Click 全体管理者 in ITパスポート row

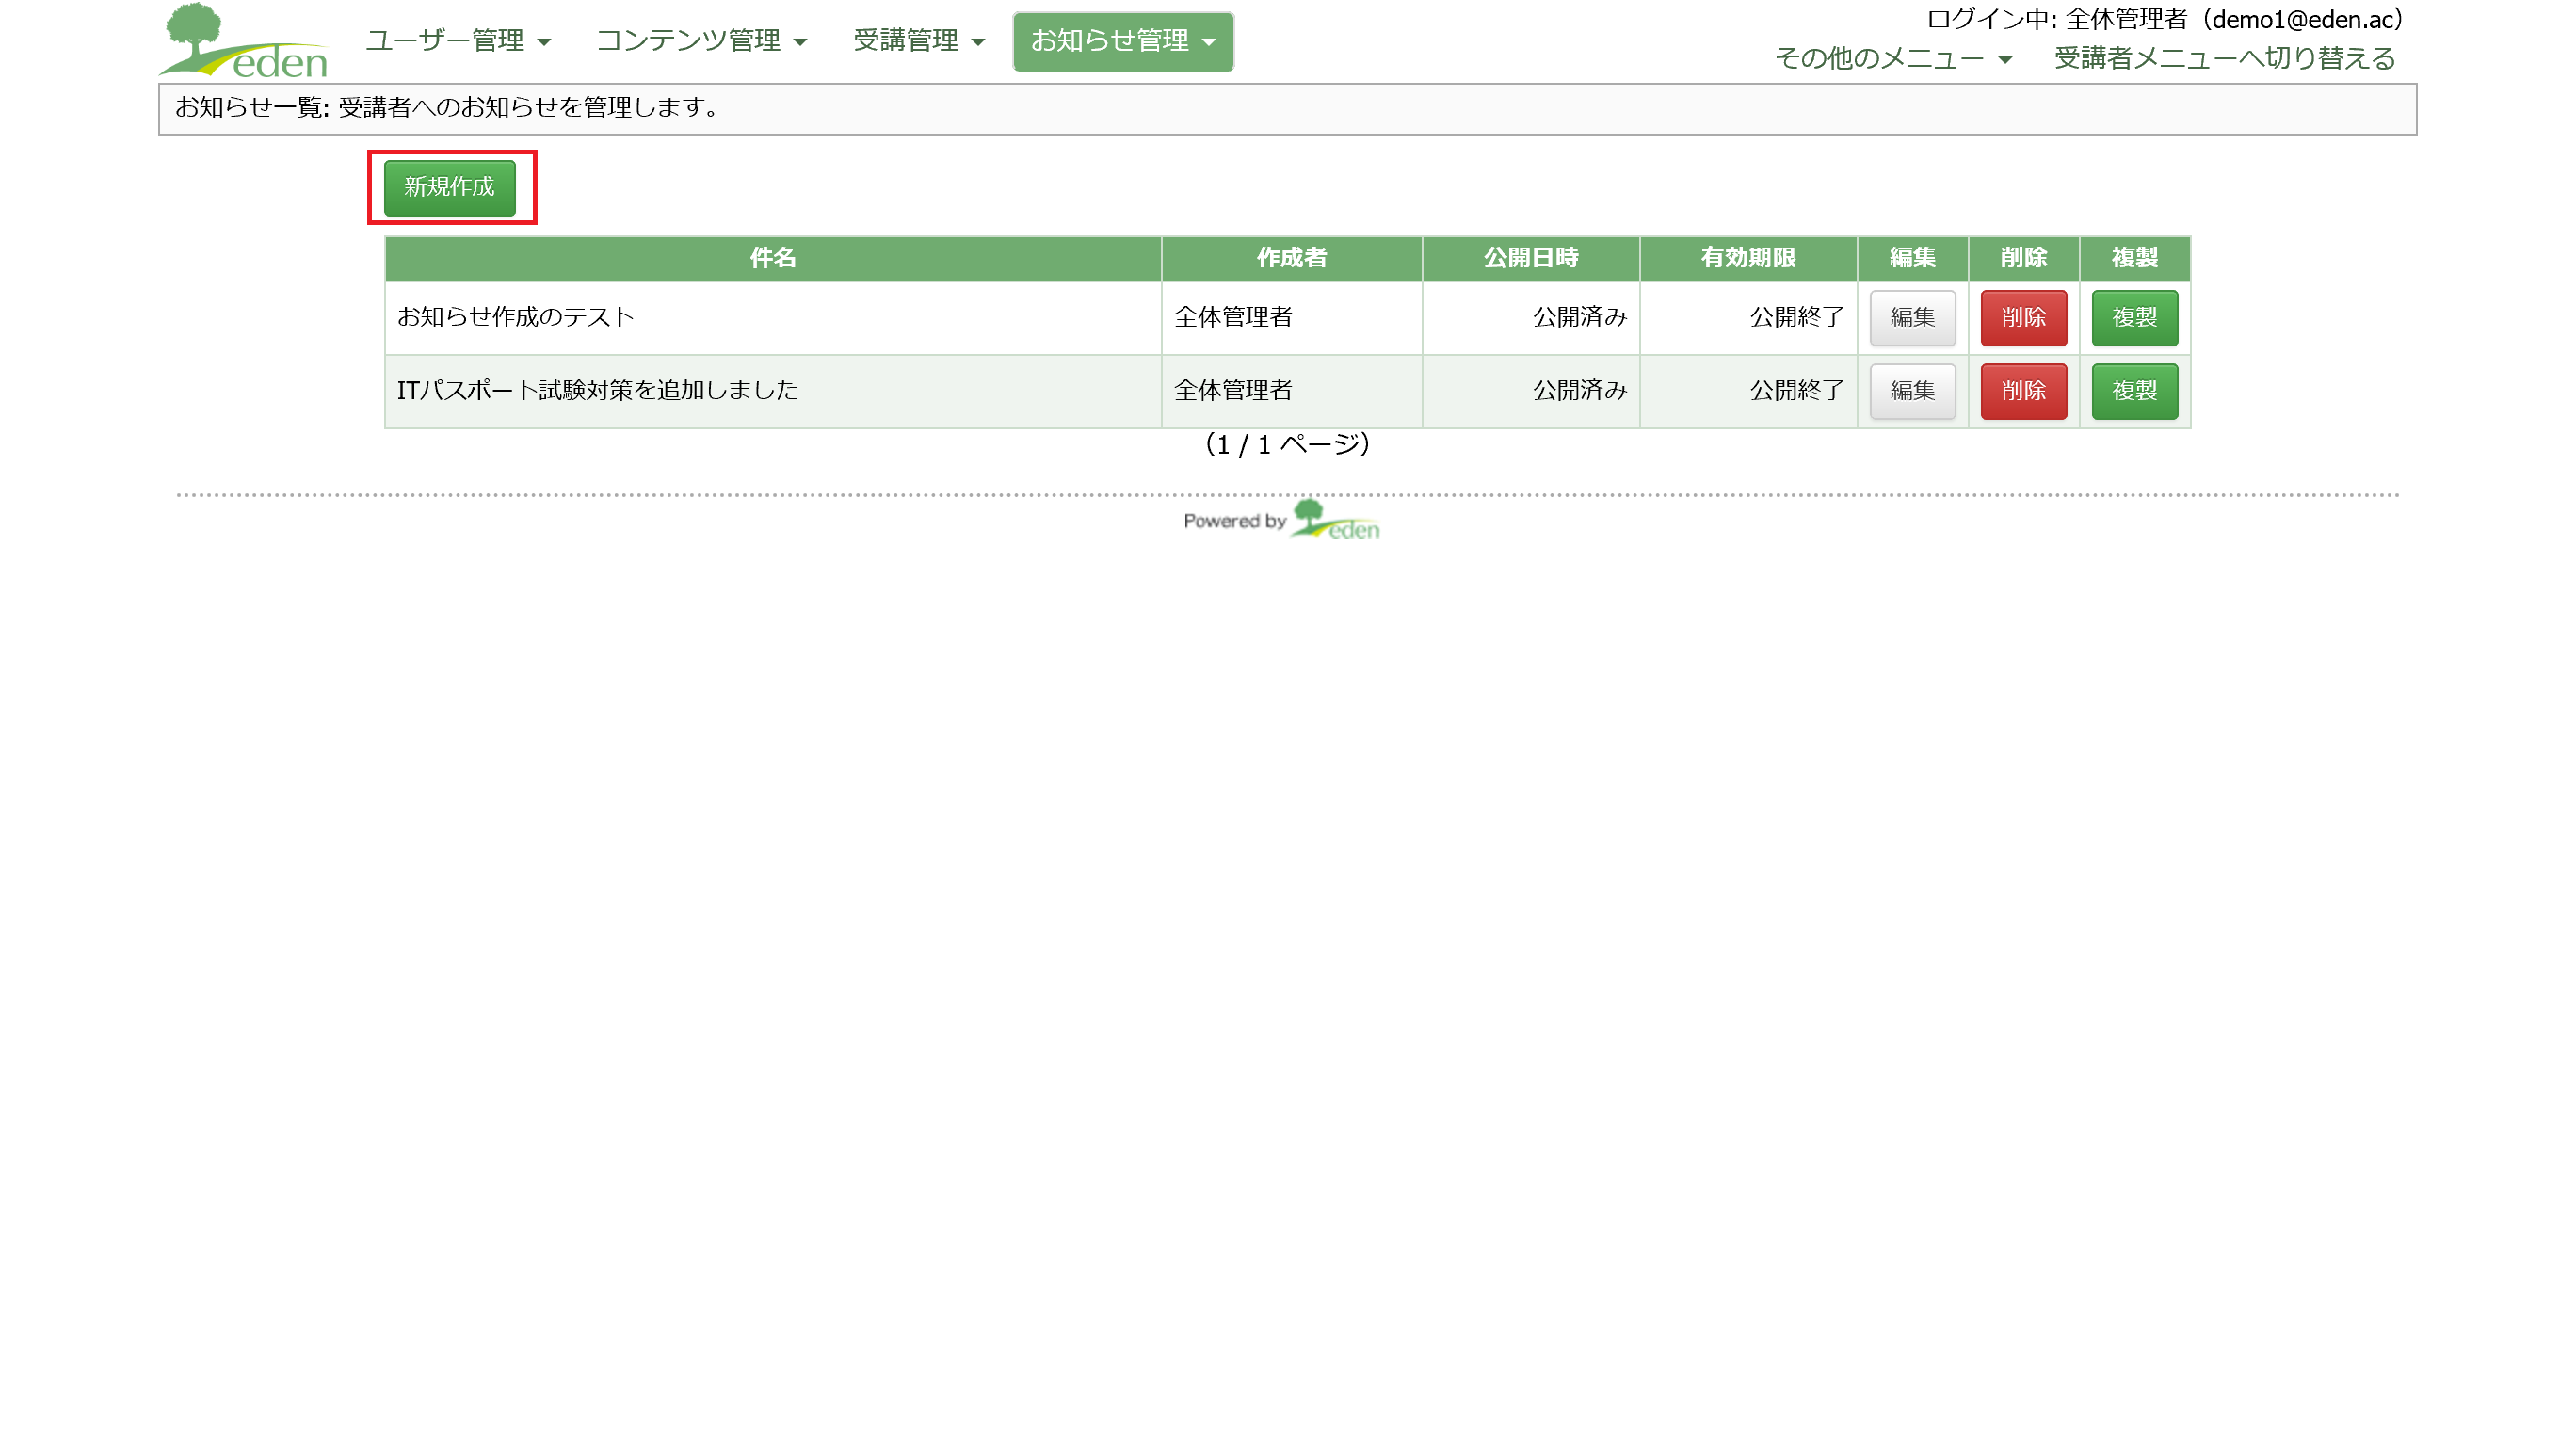click(x=1233, y=391)
